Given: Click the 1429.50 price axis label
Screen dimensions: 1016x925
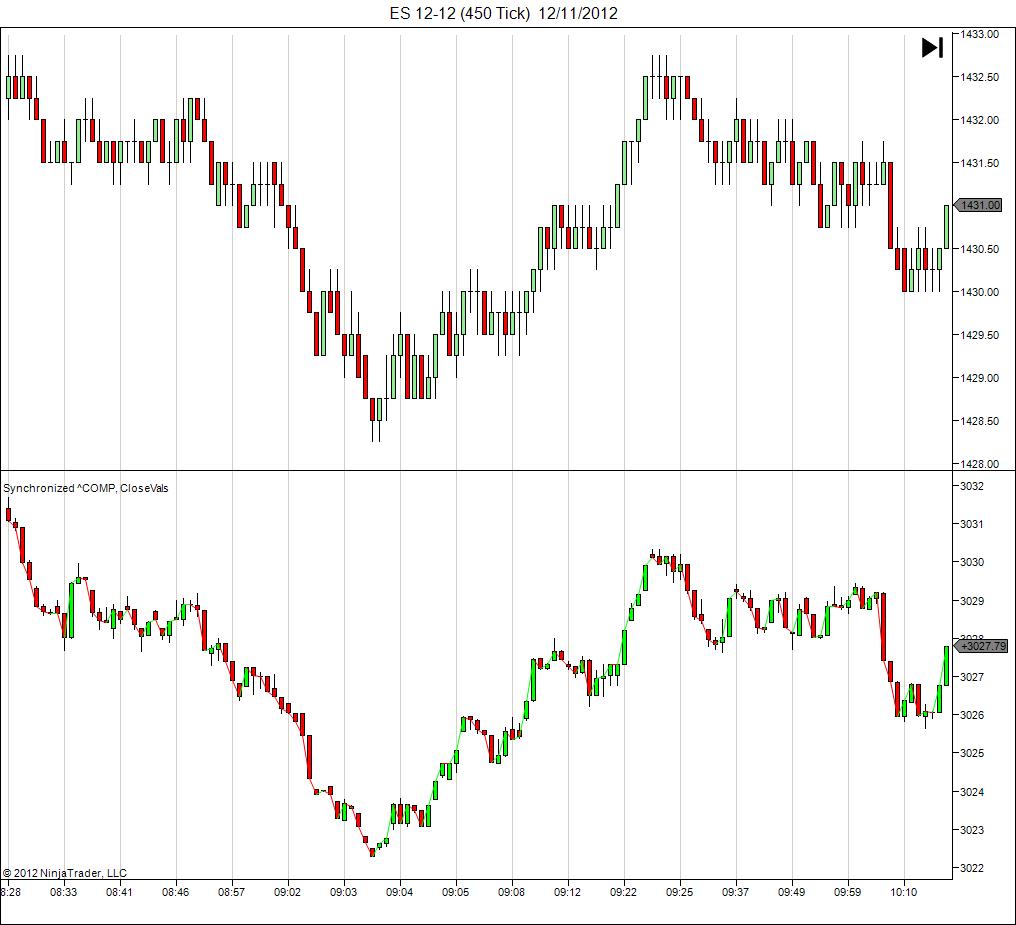Looking at the screenshot, I should (979, 335).
